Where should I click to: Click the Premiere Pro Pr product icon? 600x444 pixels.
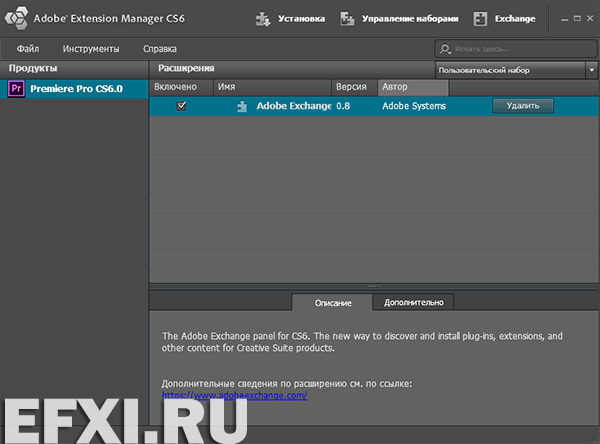click(16, 89)
